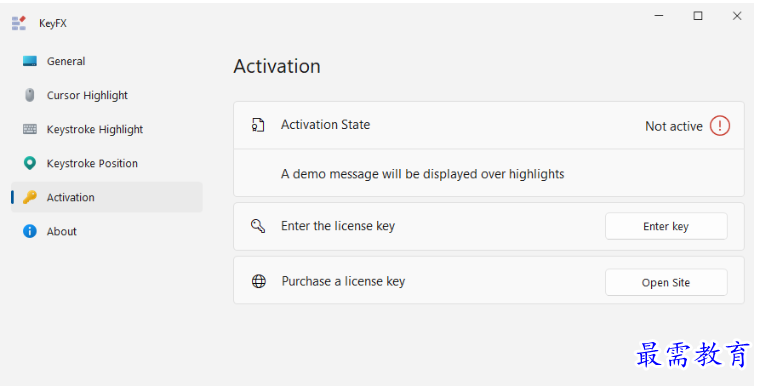
Task: Click the red Not active warning icon
Action: coord(719,126)
